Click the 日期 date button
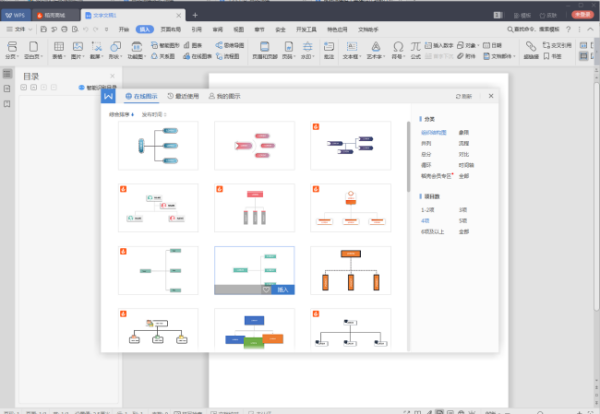Screen dimensions: 600x414 click(x=492, y=45)
